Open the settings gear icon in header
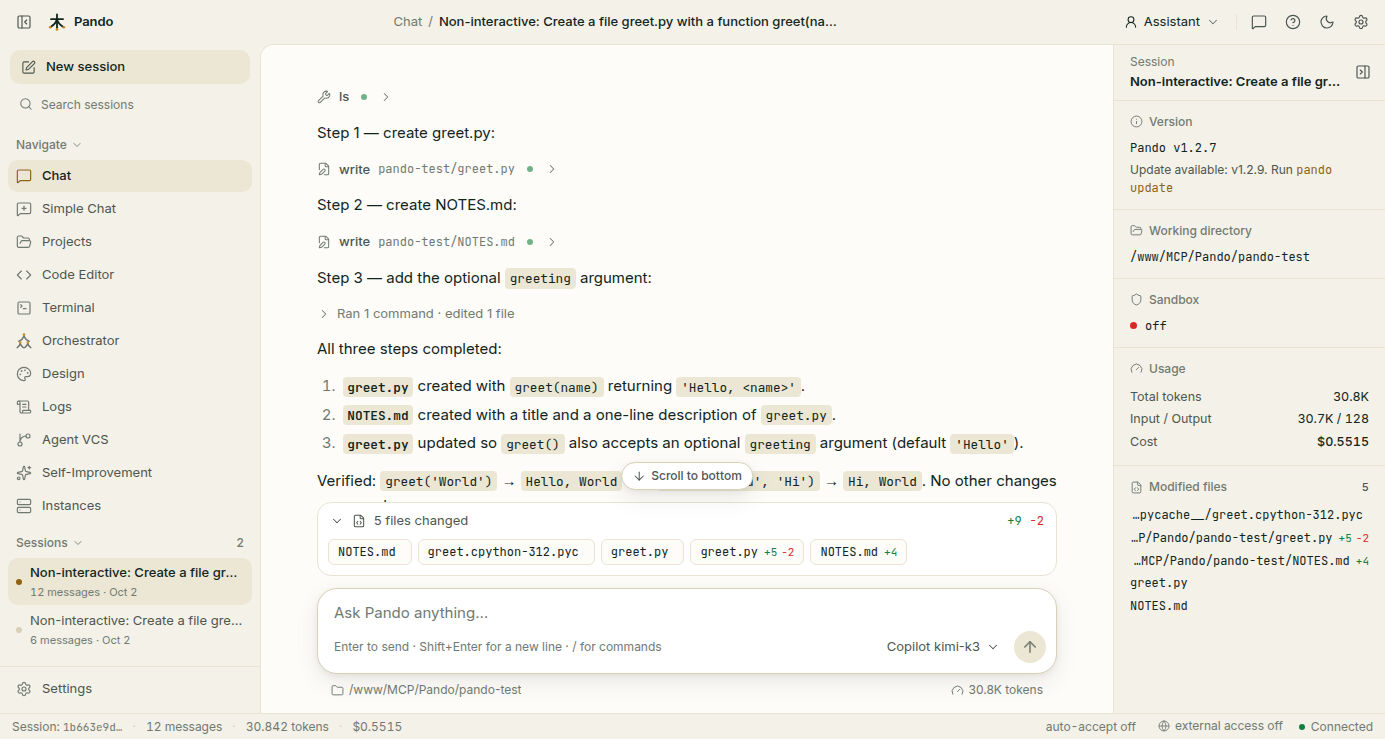The image size is (1385, 739). 1361,22
